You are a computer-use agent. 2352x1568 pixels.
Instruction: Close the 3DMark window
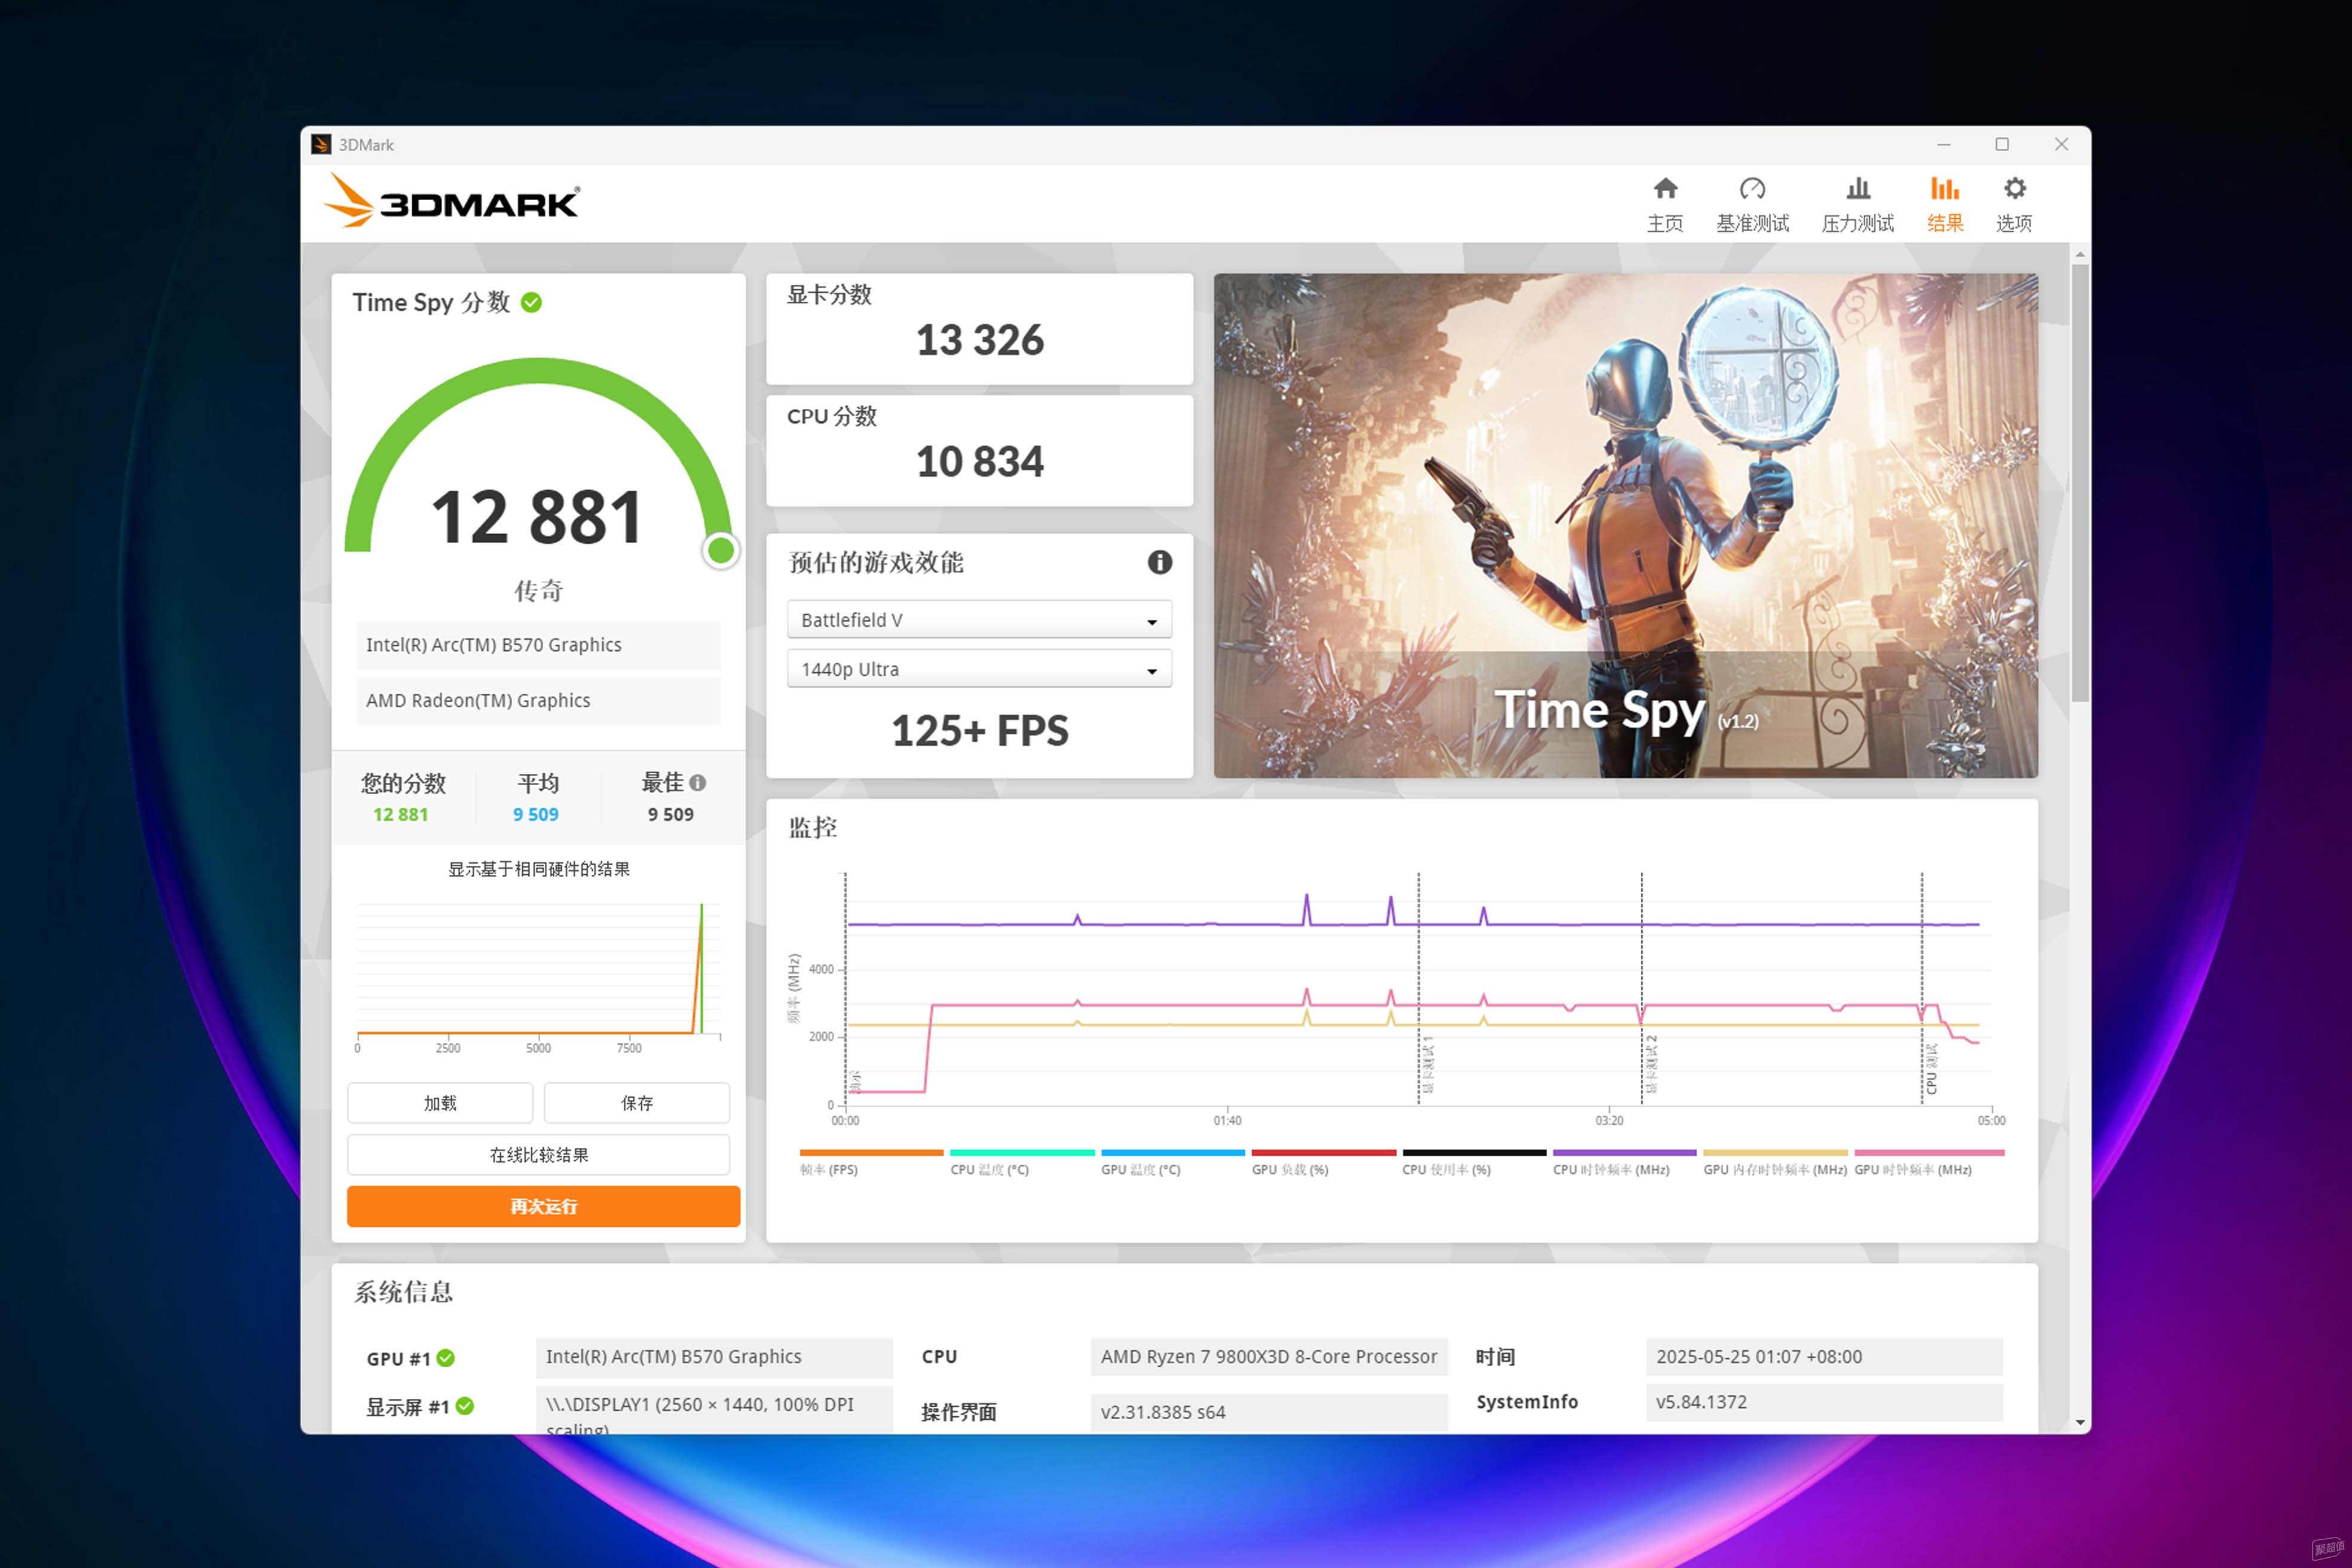2061,145
